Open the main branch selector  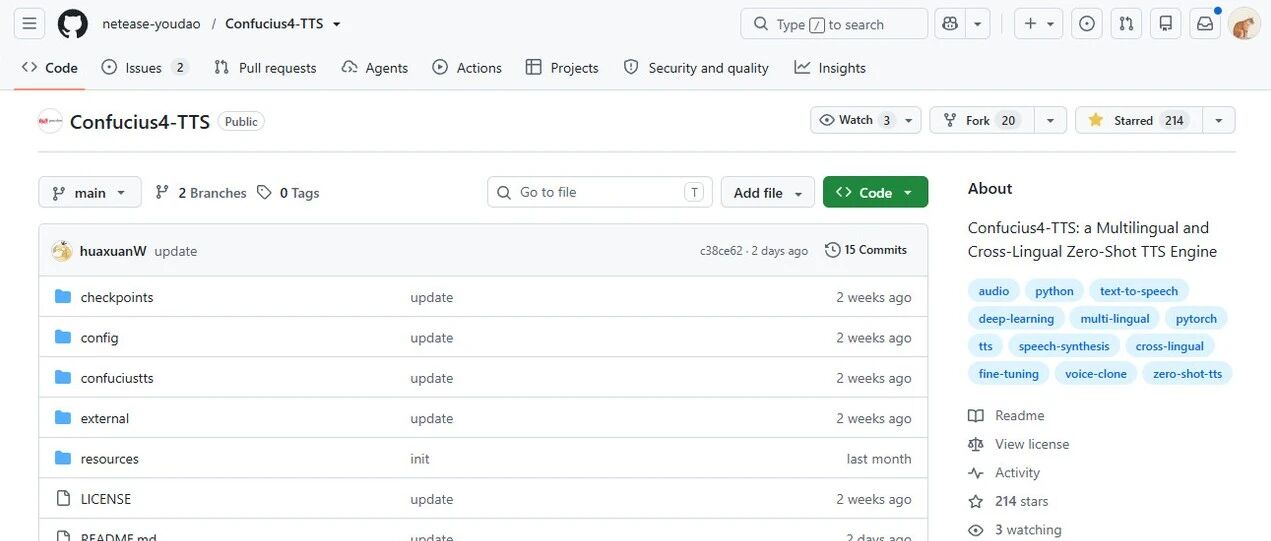click(x=90, y=192)
